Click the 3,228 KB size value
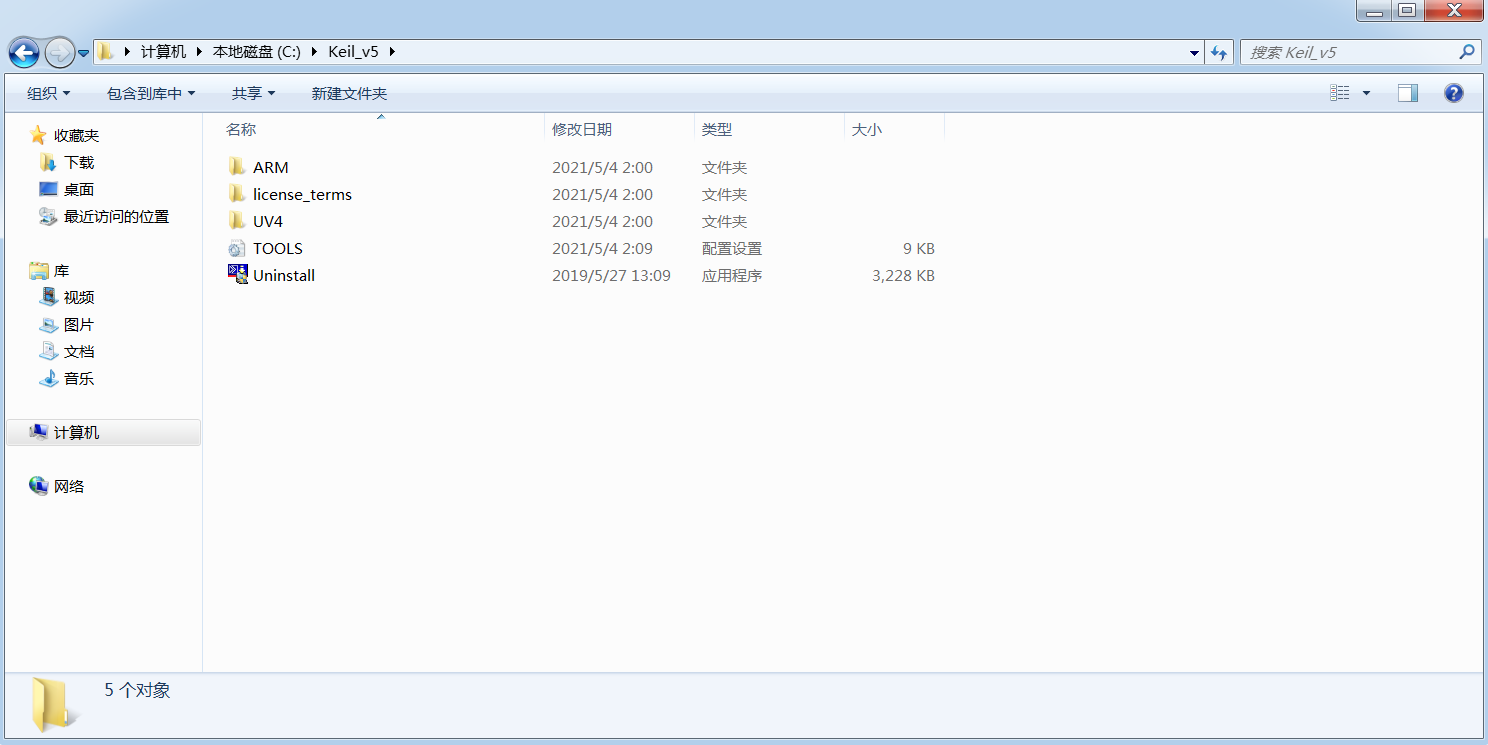Viewport: 1488px width, 745px height. click(904, 276)
